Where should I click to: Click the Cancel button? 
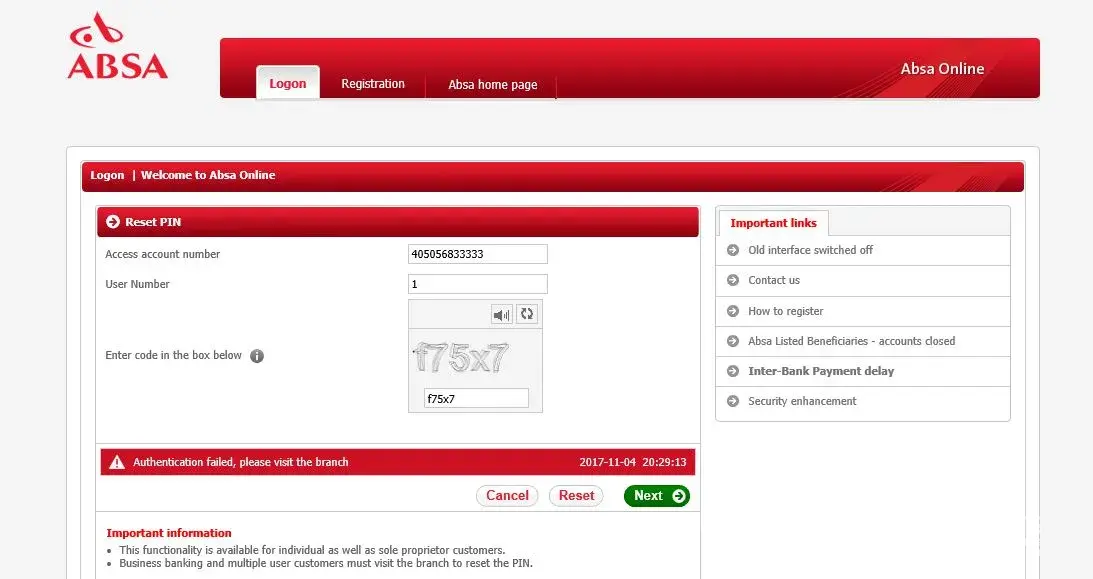507,495
